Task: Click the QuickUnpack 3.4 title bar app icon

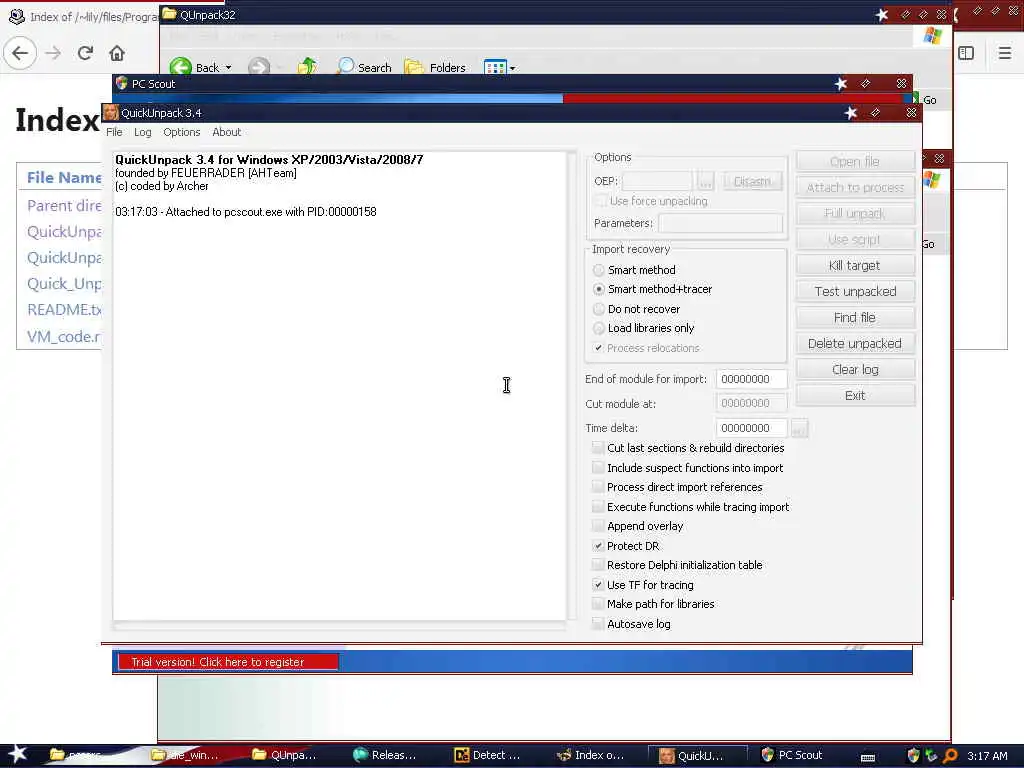Action: pos(110,112)
